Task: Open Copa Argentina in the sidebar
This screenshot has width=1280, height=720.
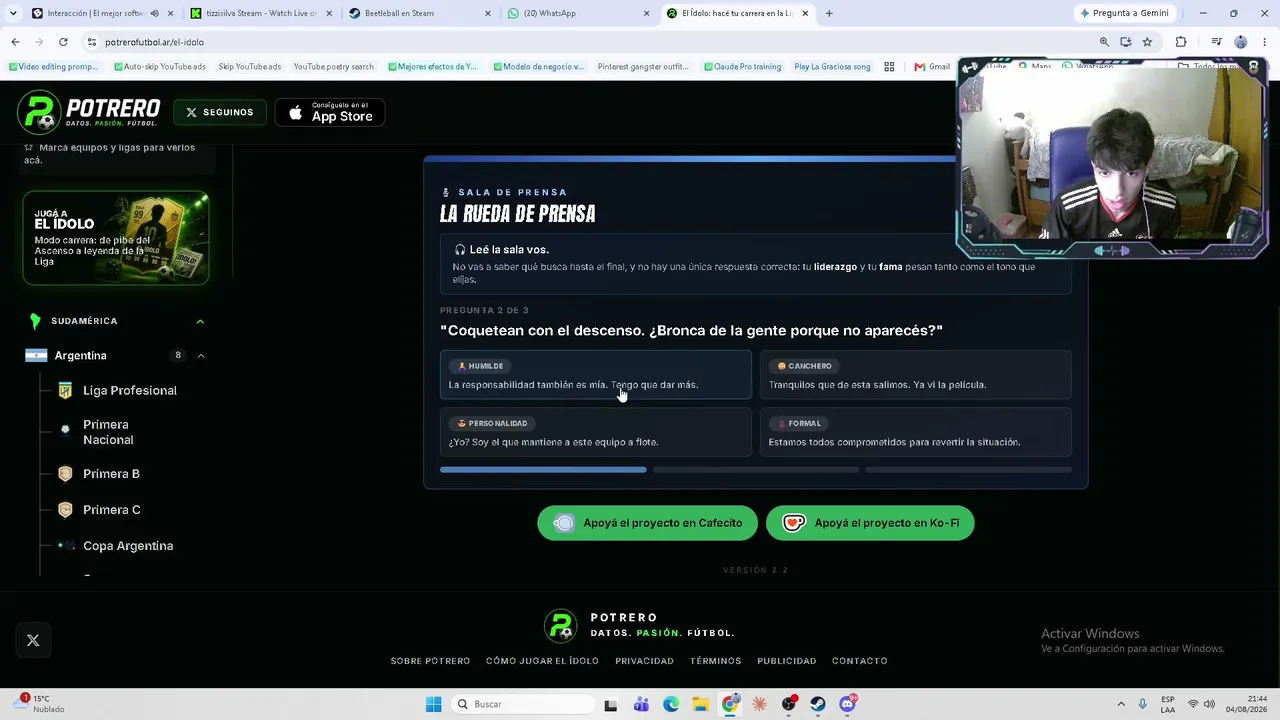Action: point(128,546)
